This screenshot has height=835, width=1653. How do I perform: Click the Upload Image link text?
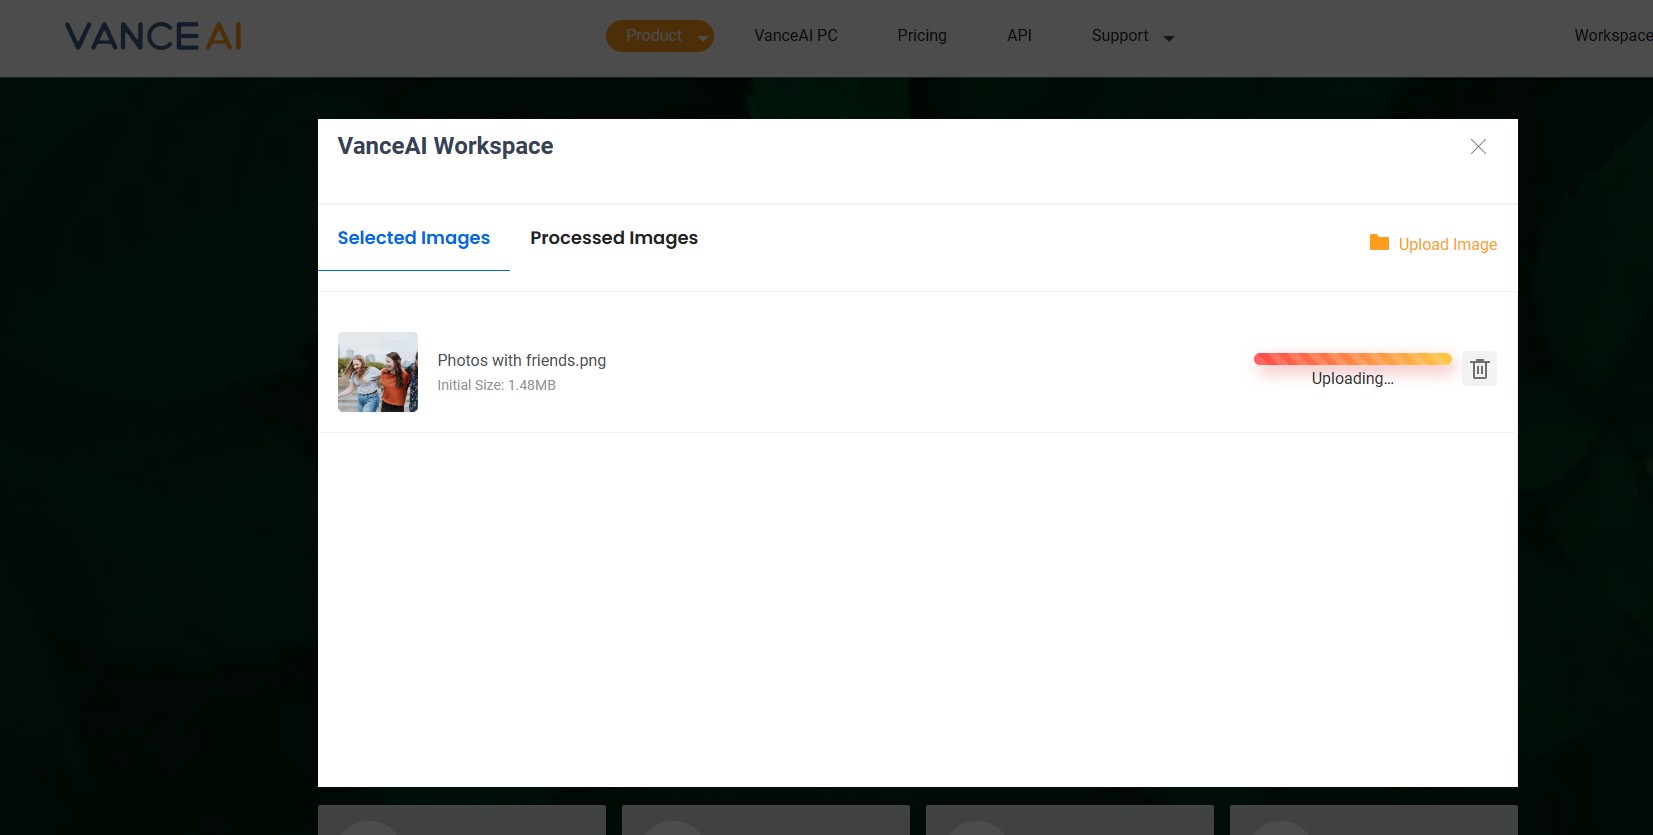tap(1447, 244)
